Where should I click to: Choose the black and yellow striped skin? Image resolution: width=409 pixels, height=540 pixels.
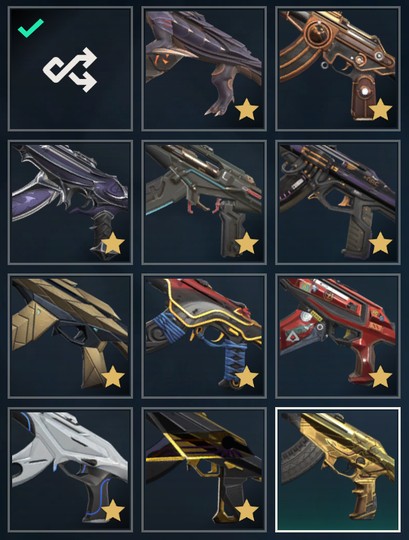(x=204, y=470)
